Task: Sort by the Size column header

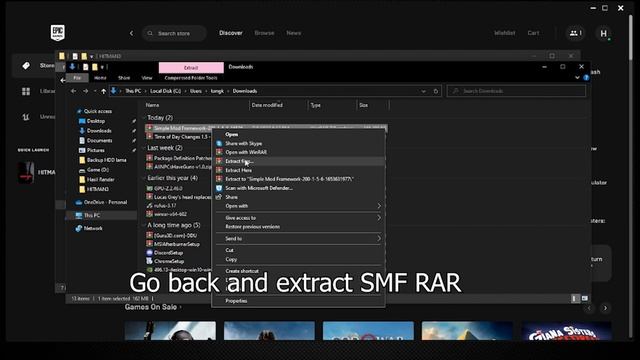Action: click(x=363, y=105)
